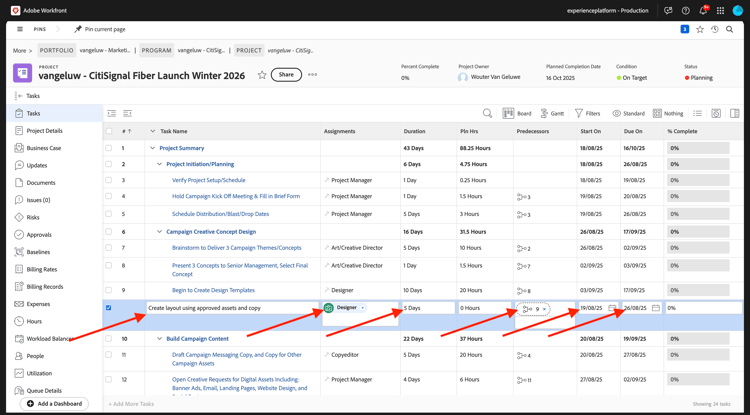Screen dimensions: 750x415
Task: Collapse the Build Campaign Content group
Action: pos(160,339)
